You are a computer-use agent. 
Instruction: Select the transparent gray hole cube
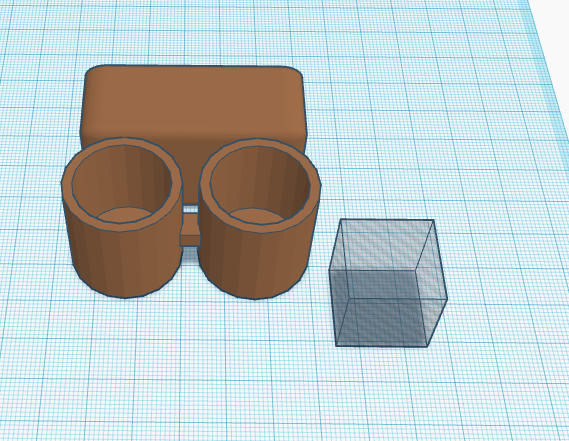click(x=388, y=282)
